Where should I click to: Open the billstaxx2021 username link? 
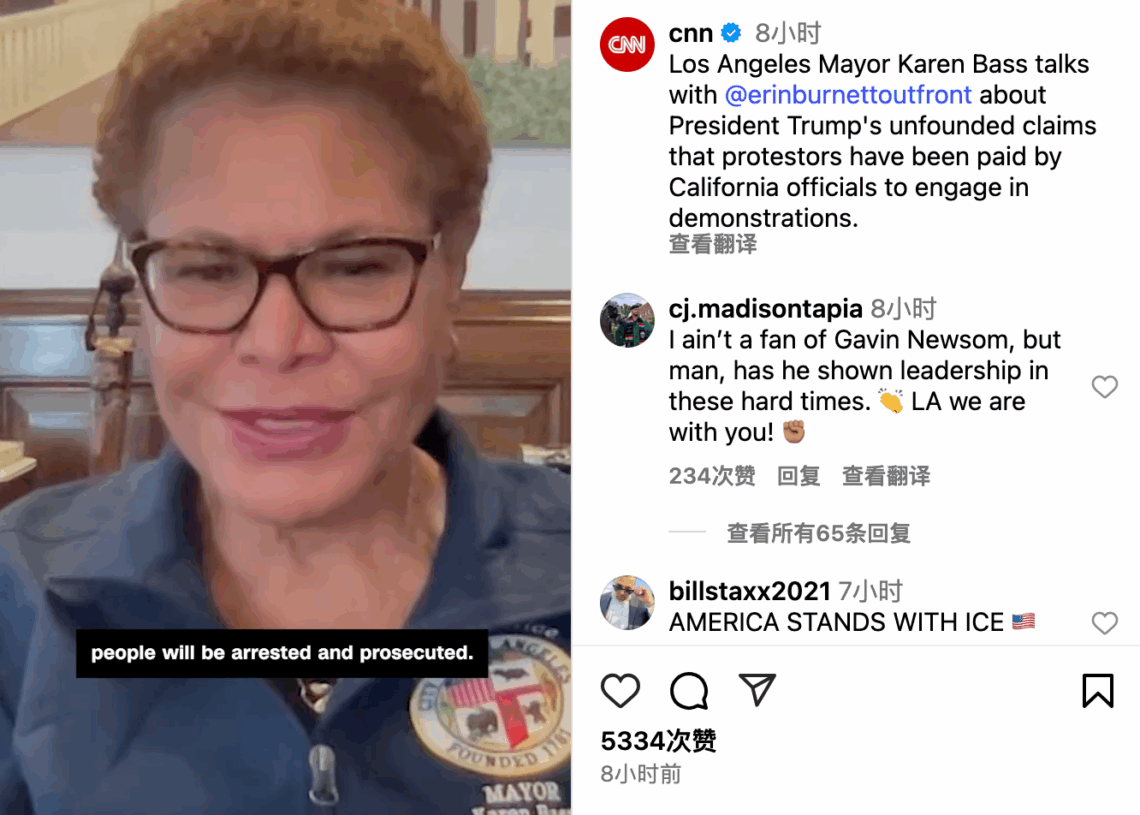click(750, 591)
